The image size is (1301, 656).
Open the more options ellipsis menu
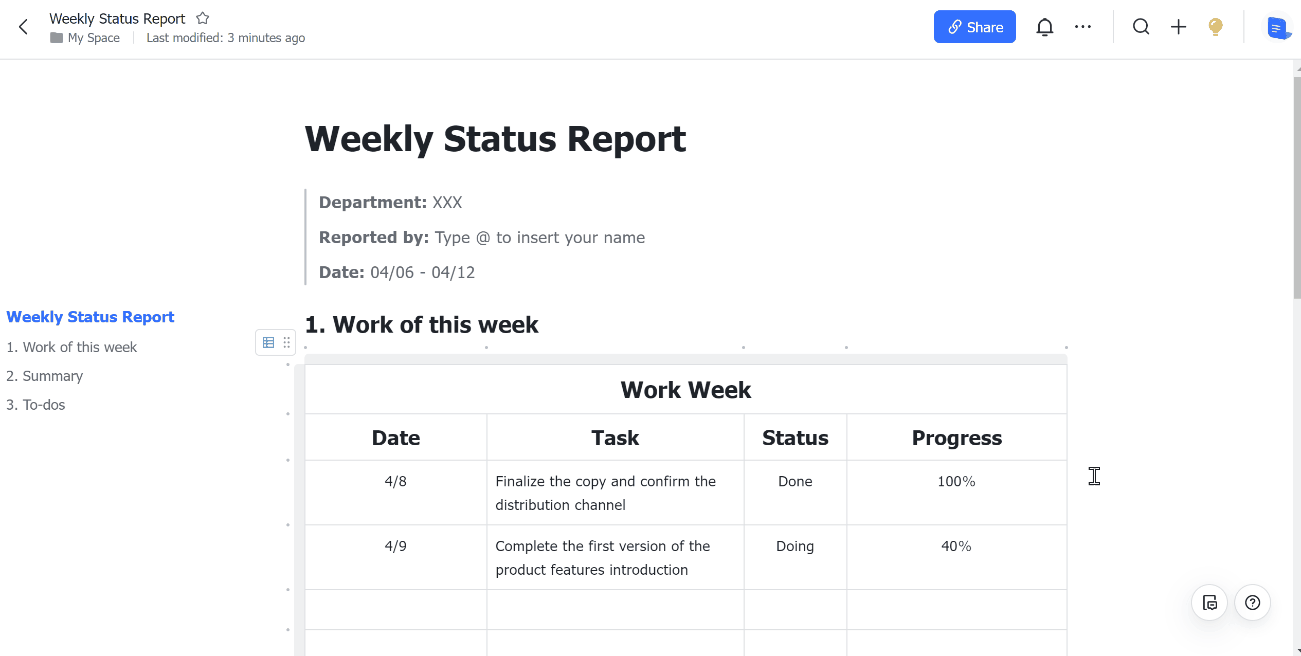point(1083,27)
